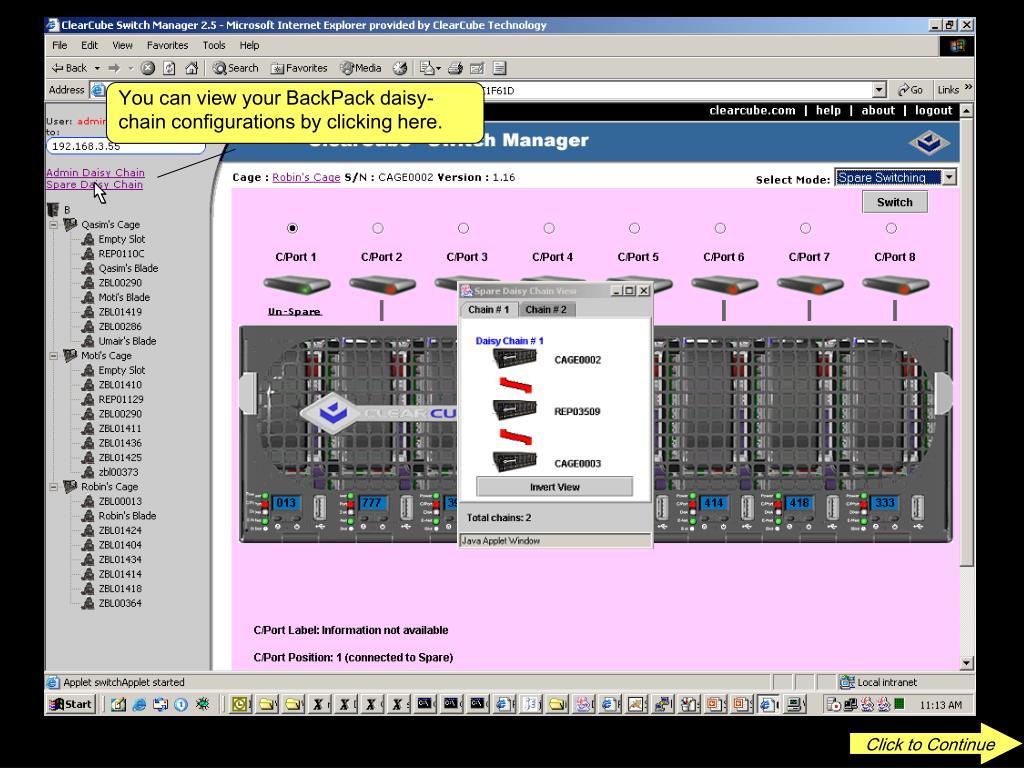
Task: Open the Favorites pane toolbar button
Action: [299, 68]
